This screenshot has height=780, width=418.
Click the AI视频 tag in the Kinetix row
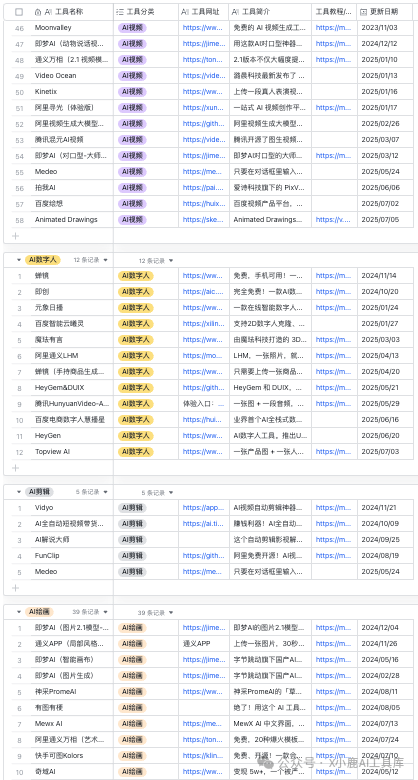coord(132,92)
